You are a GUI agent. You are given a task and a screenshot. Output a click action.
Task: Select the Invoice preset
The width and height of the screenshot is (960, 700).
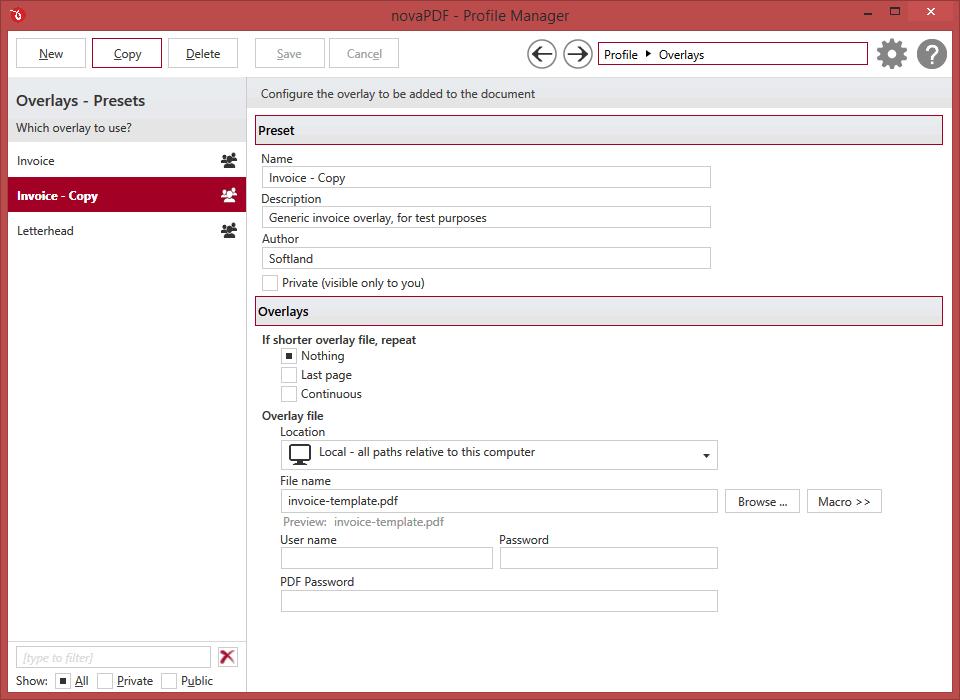127,160
